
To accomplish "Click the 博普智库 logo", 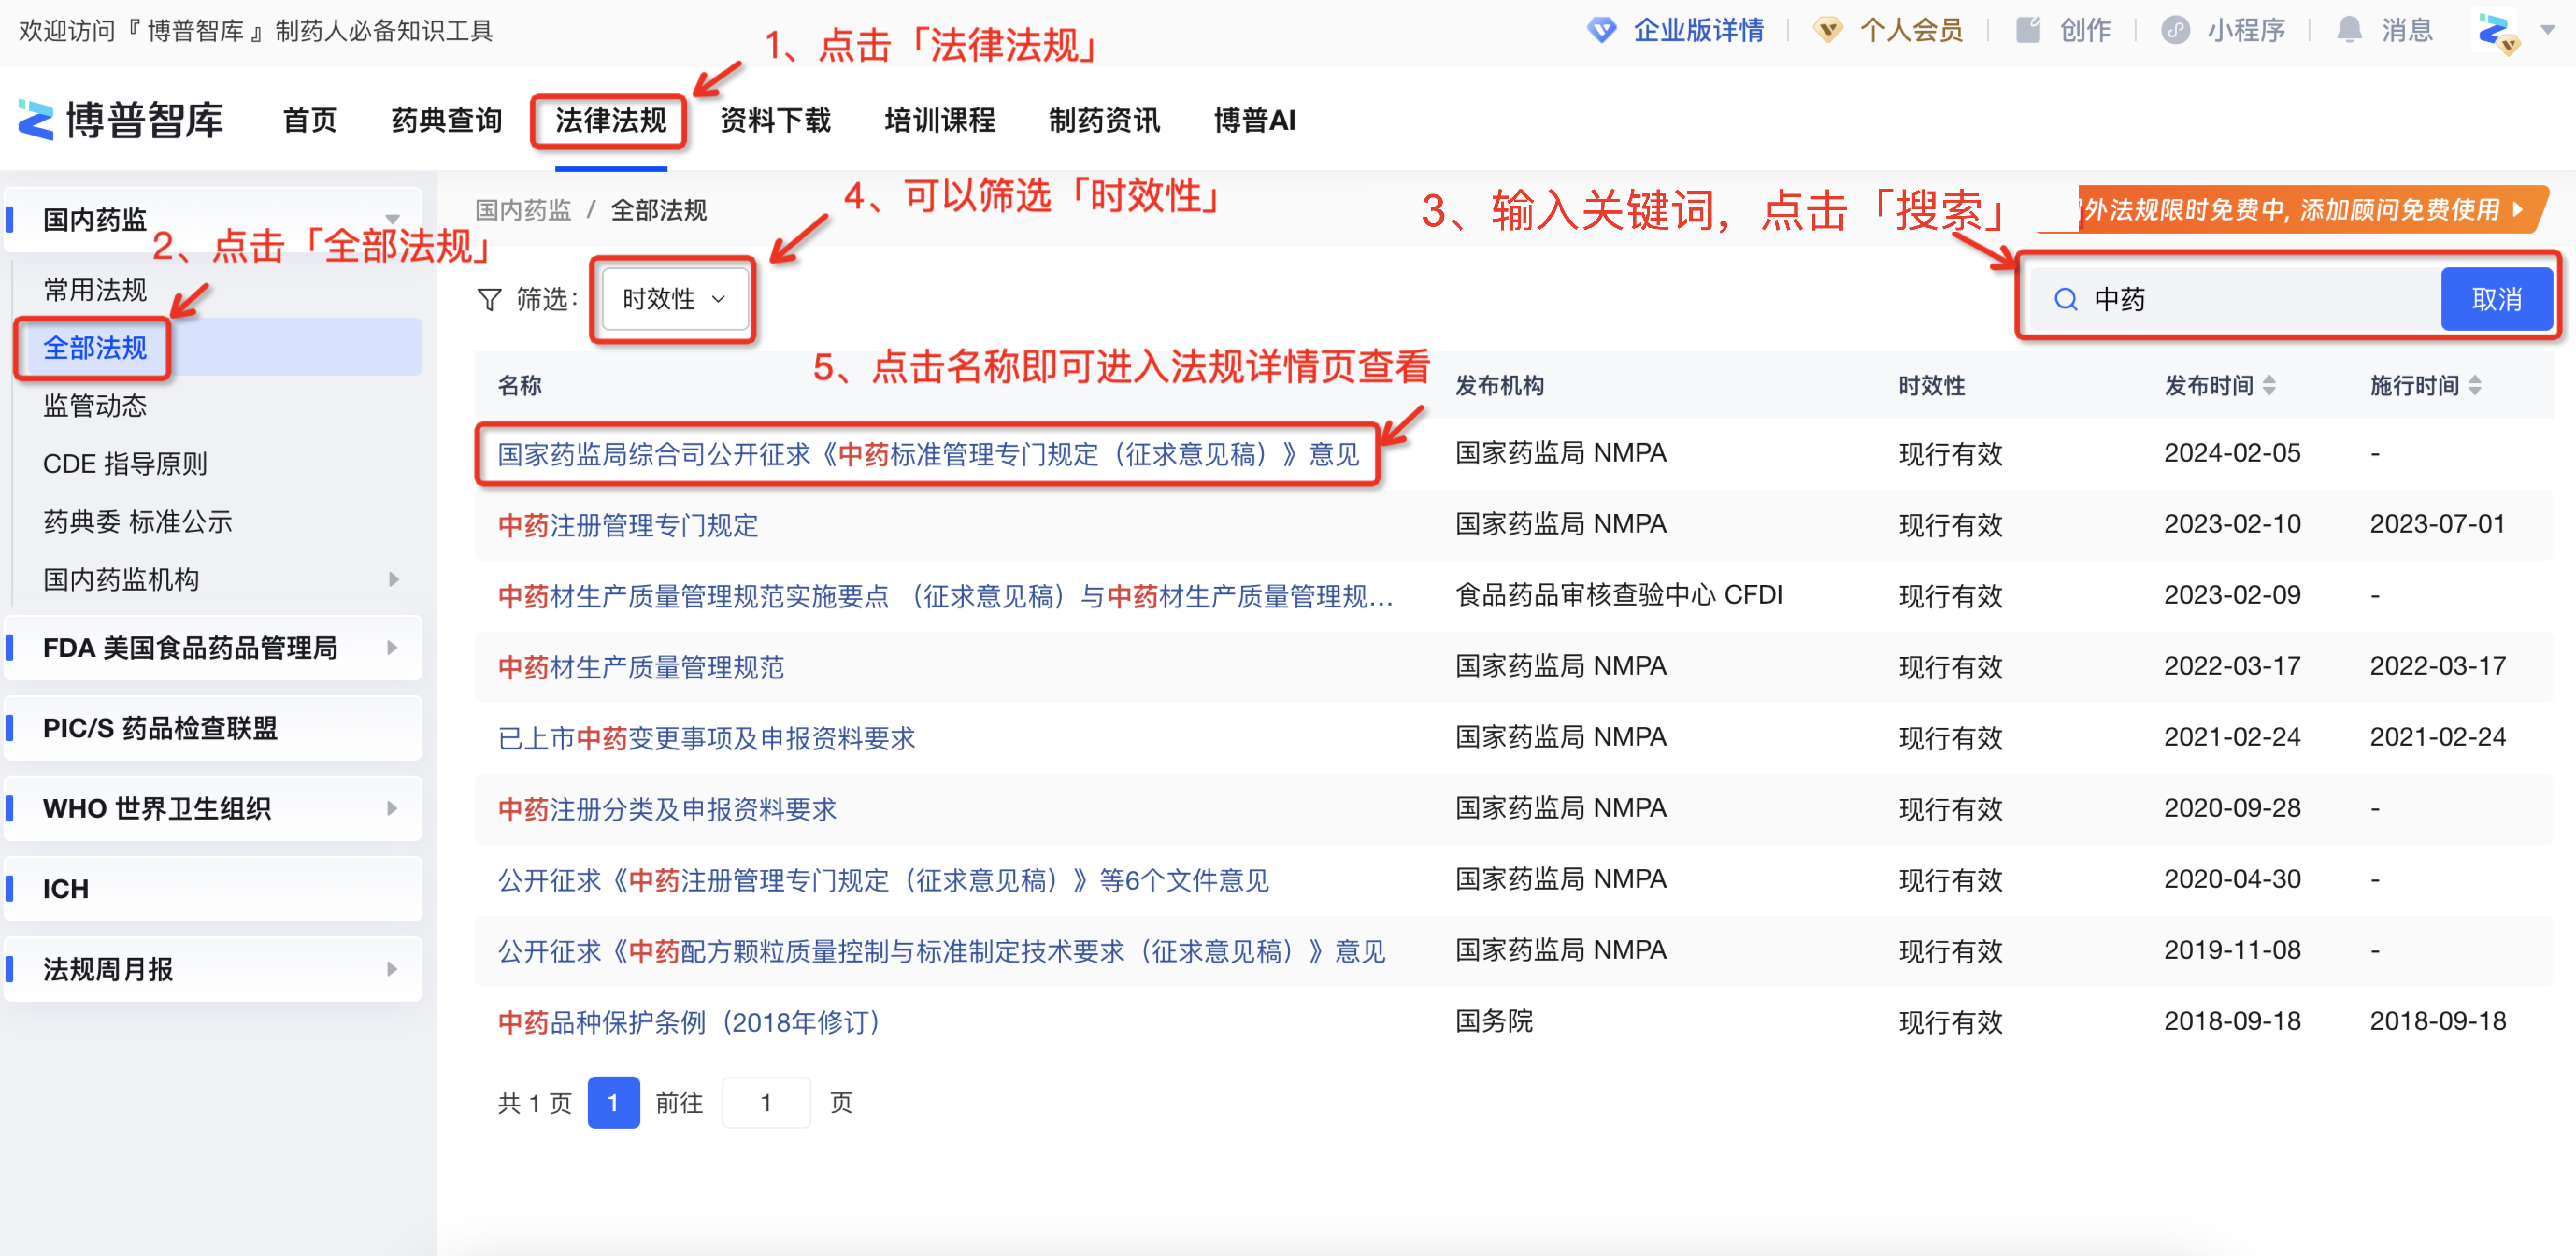I will (121, 120).
